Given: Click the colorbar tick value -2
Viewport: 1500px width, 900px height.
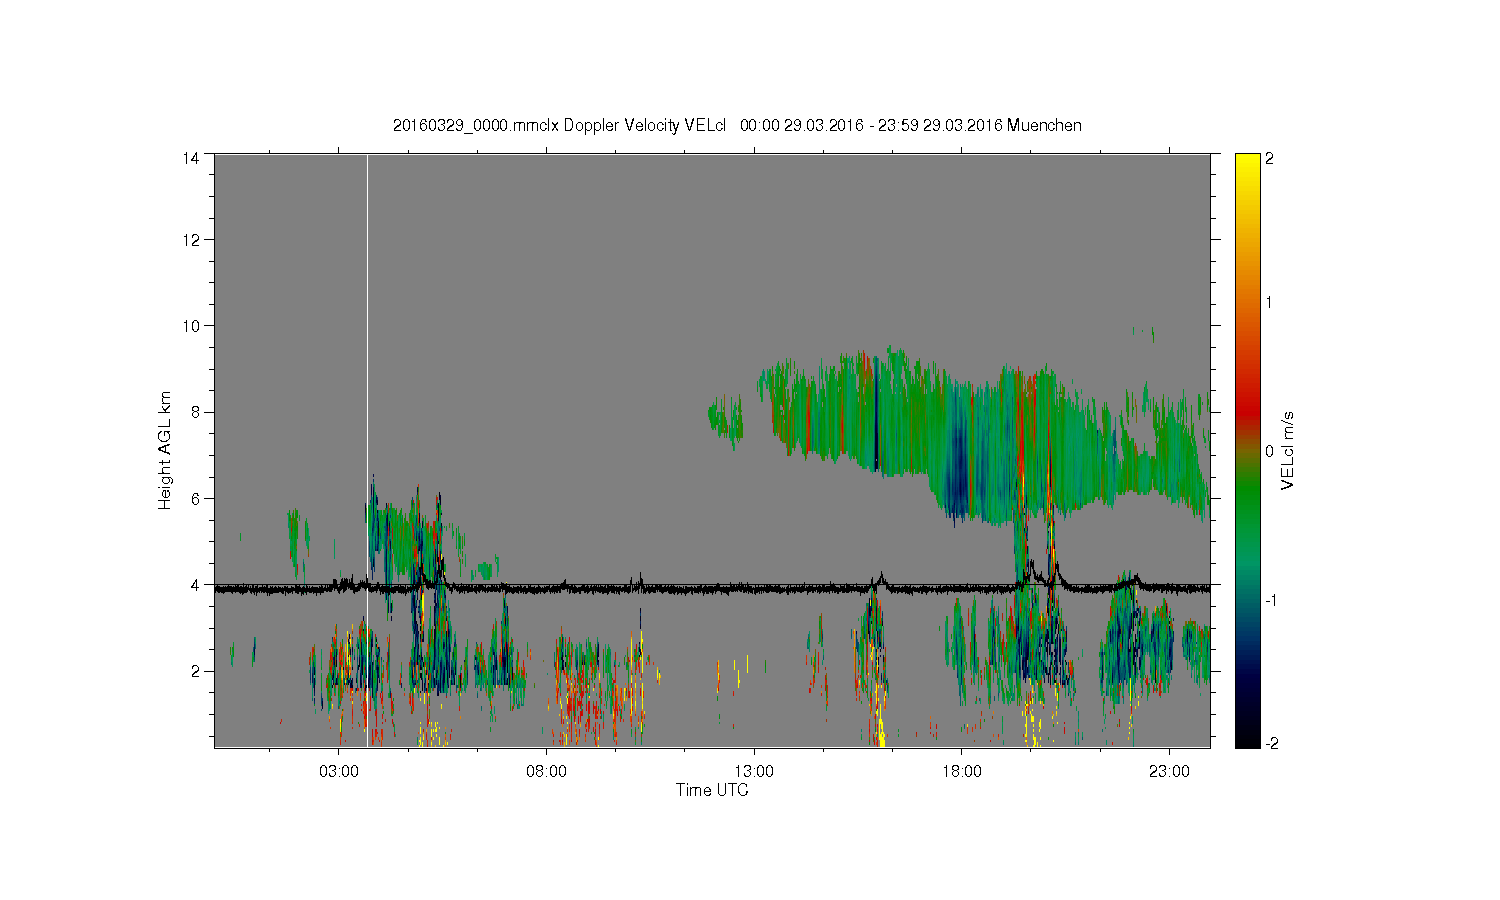Looking at the screenshot, I should 1274,743.
